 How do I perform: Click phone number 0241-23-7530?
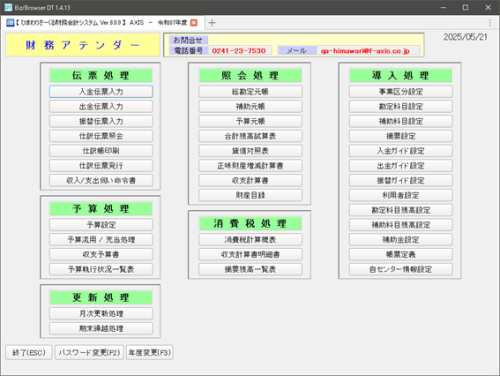click(x=239, y=51)
